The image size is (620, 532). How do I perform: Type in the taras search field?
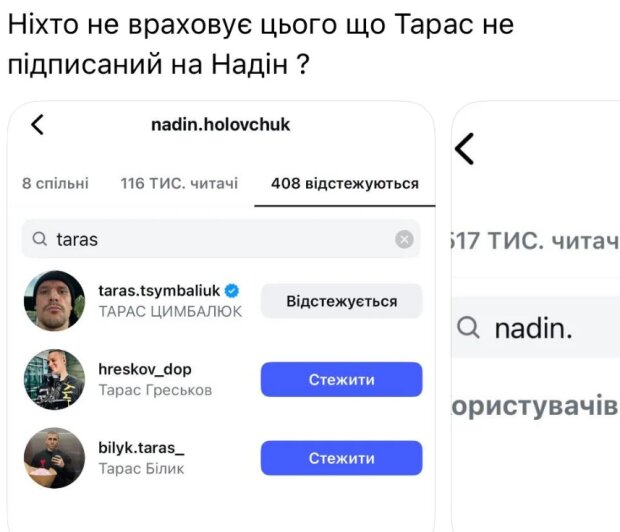click(220, 240)
